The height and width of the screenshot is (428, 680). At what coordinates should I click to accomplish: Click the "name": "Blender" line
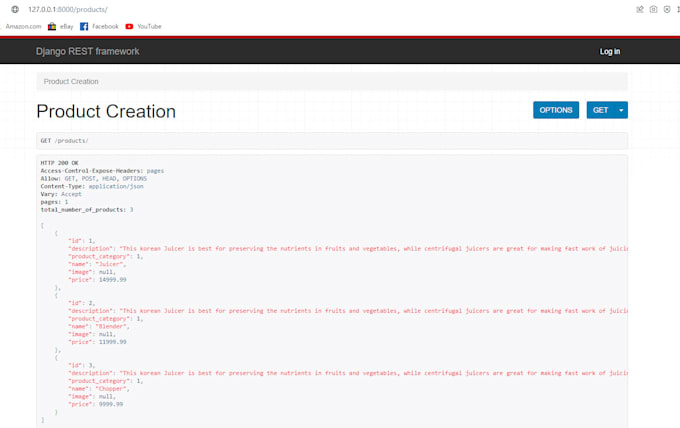(x=99, y=327)
